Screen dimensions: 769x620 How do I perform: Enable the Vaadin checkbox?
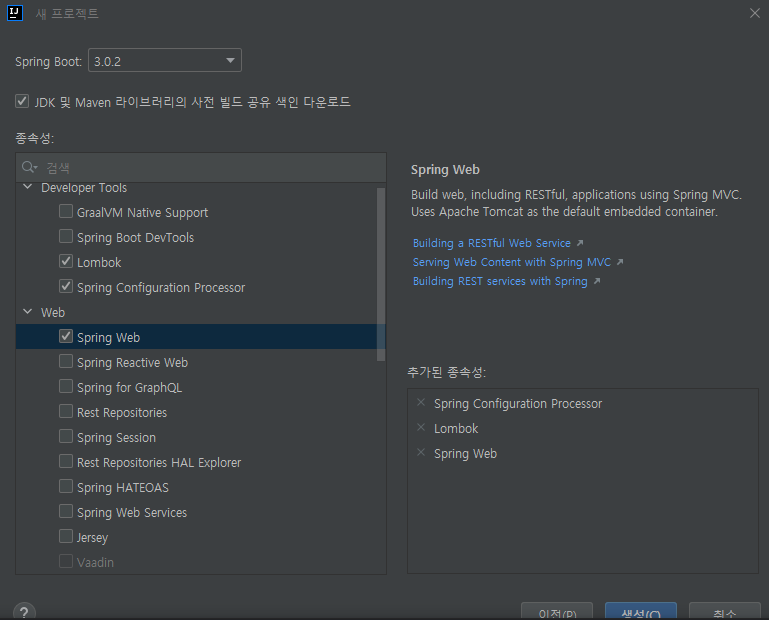[66, 562]
